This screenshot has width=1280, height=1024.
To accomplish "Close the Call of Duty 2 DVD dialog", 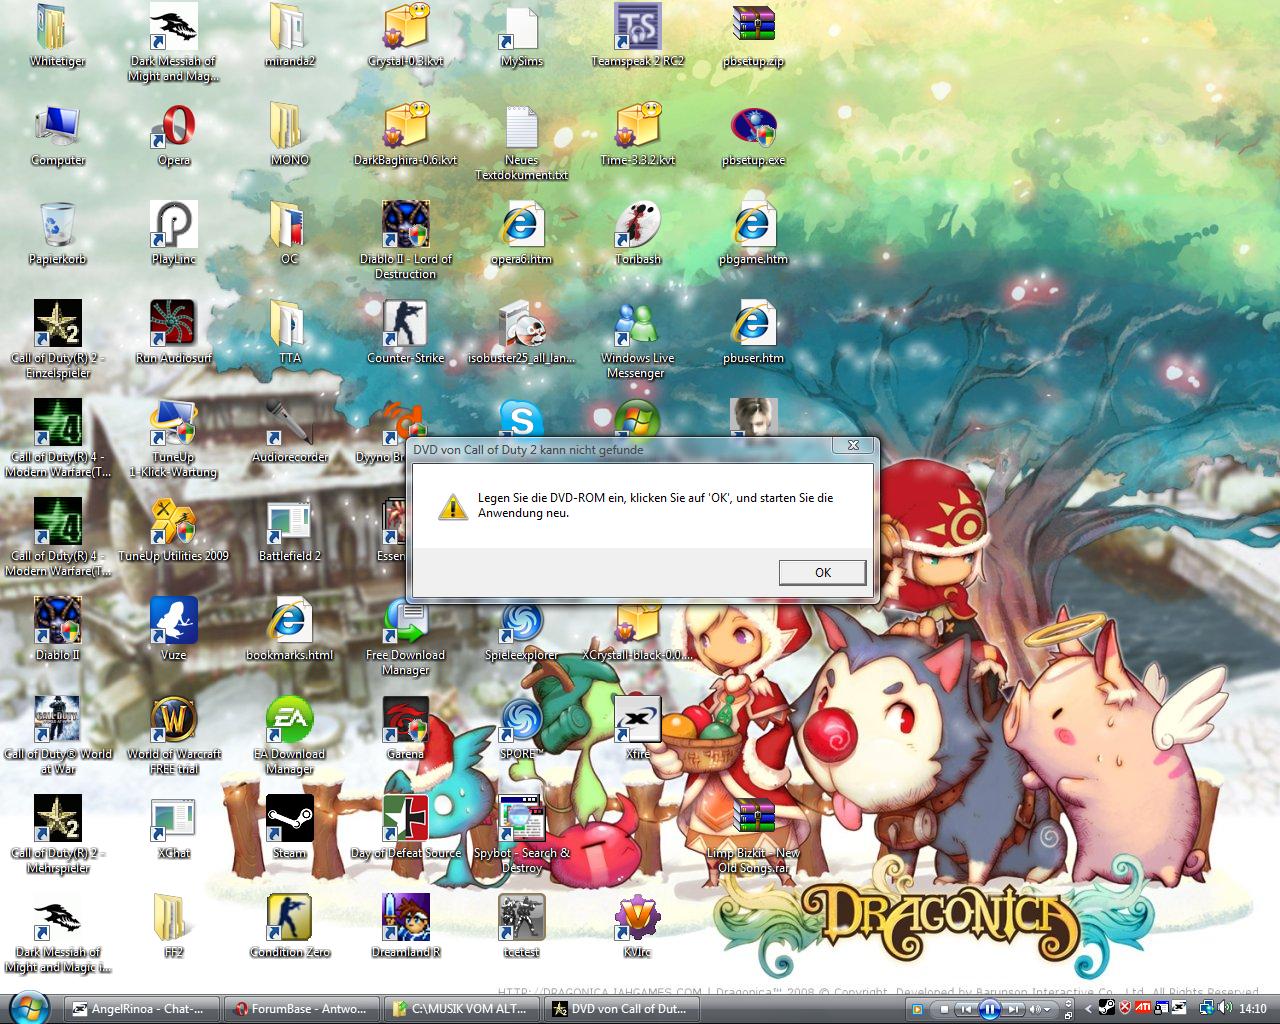I will [853, 446].
